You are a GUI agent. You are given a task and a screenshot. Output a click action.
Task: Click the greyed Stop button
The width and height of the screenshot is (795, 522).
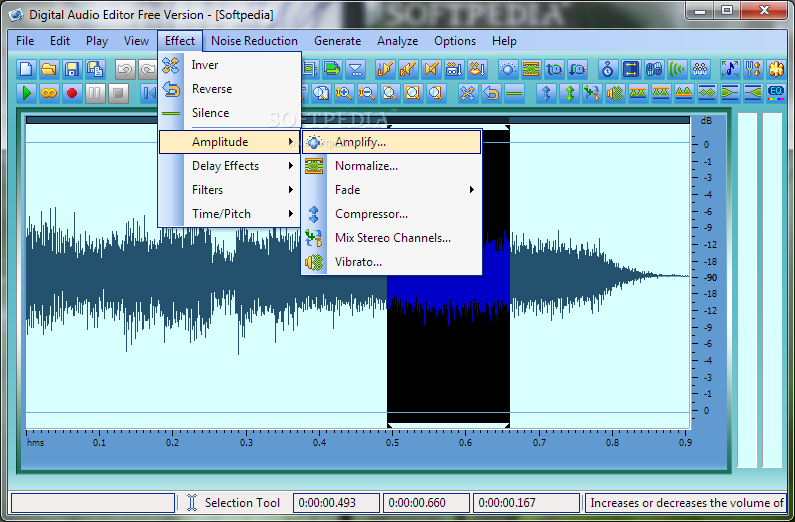[x=118, y=93]
